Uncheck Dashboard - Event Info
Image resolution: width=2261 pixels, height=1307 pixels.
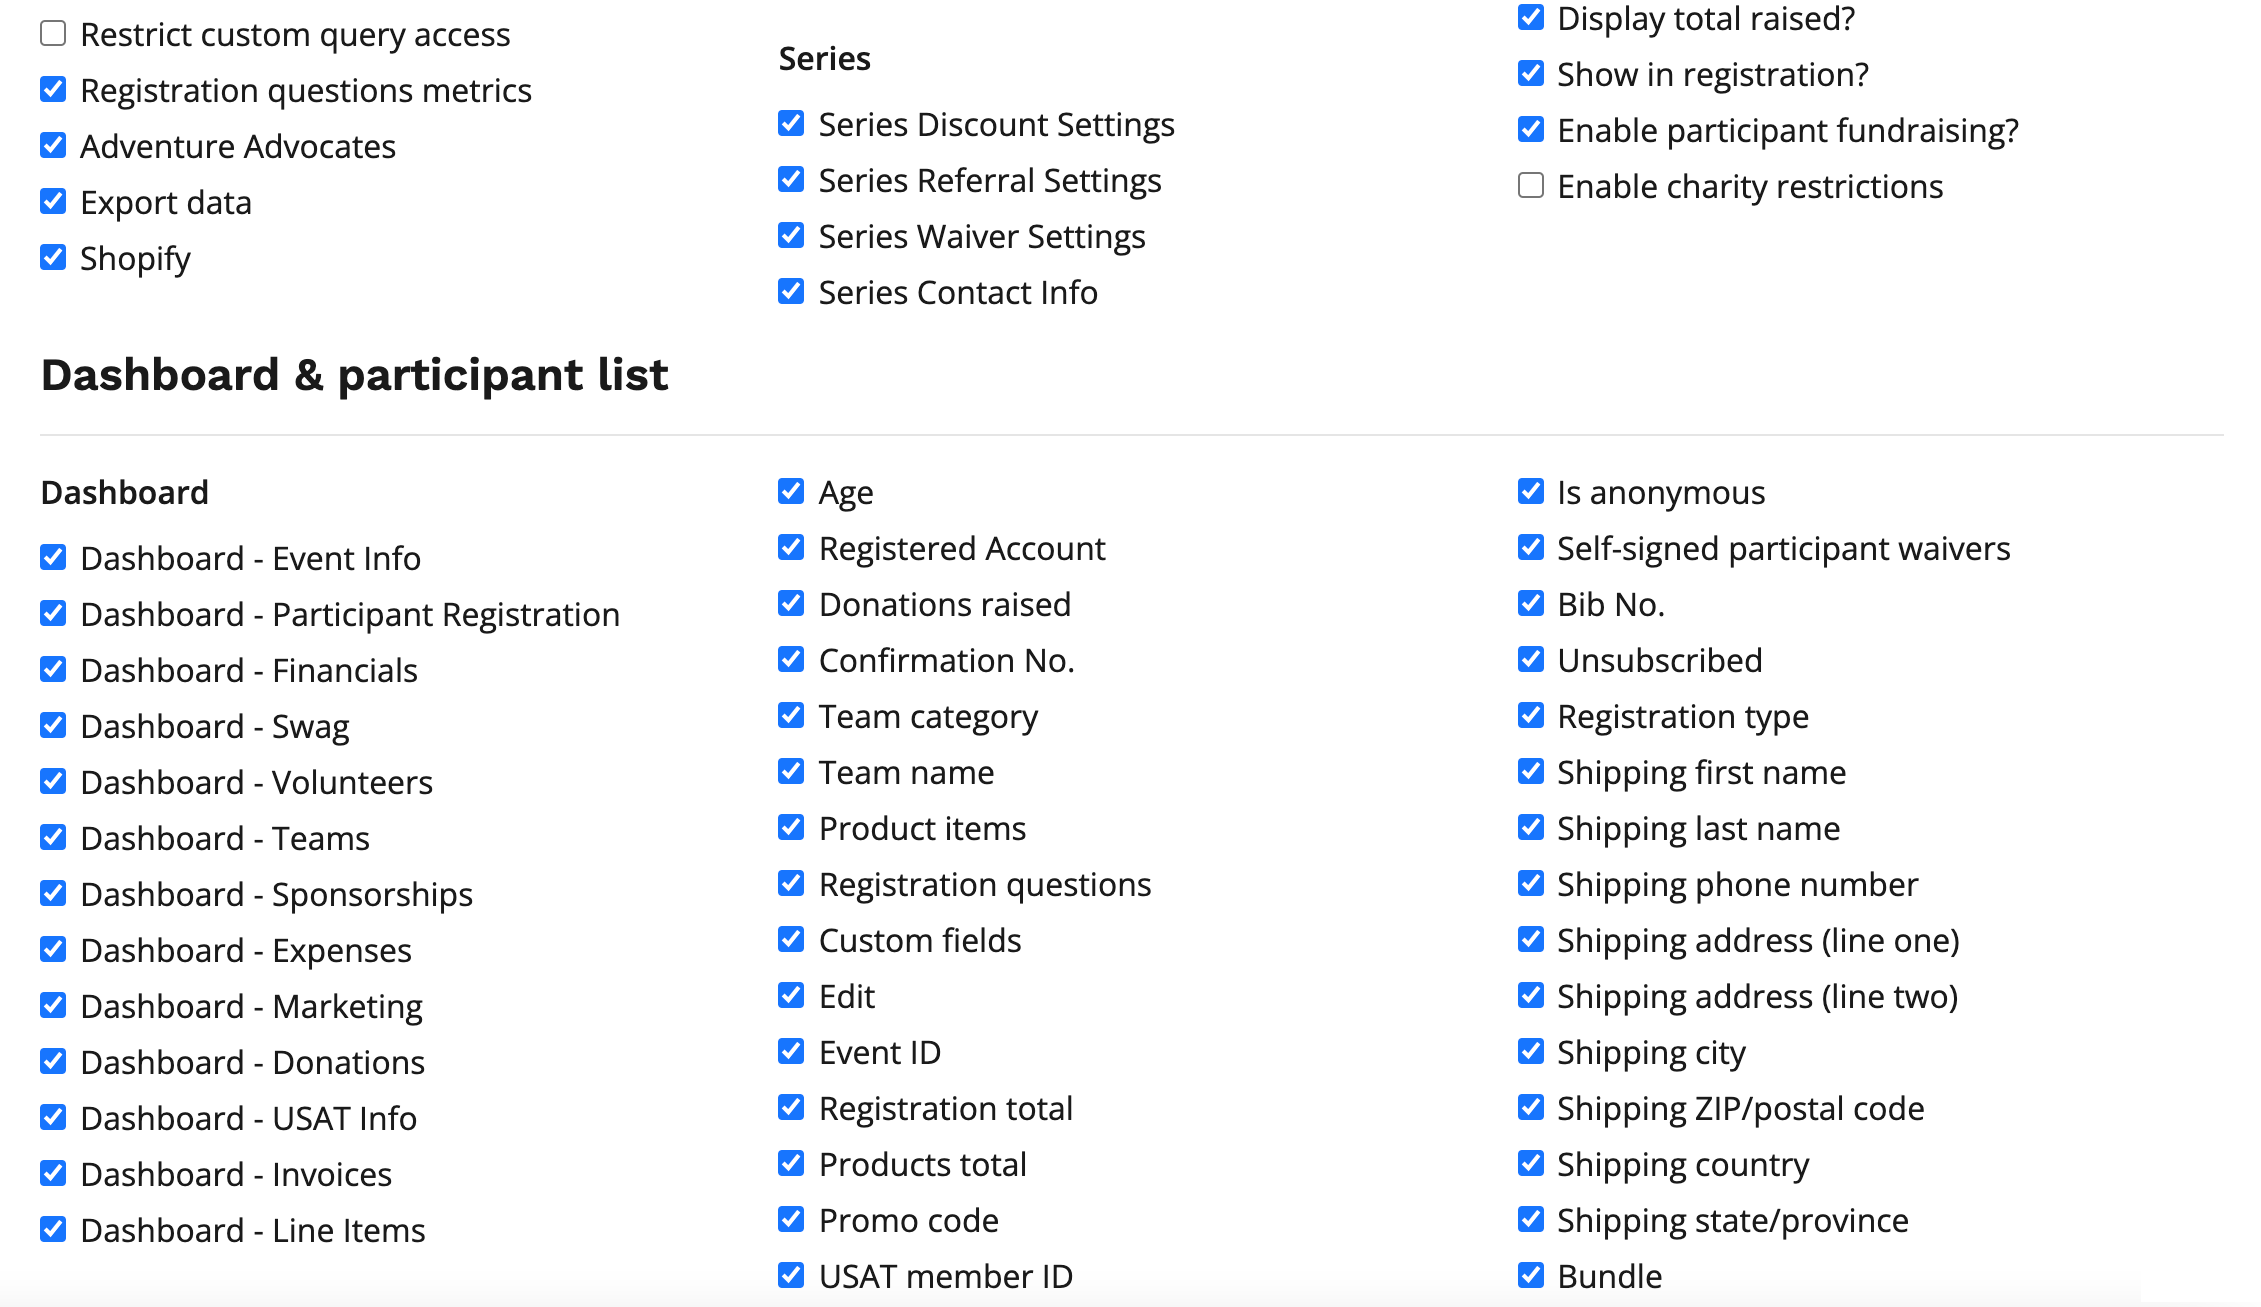53,558
